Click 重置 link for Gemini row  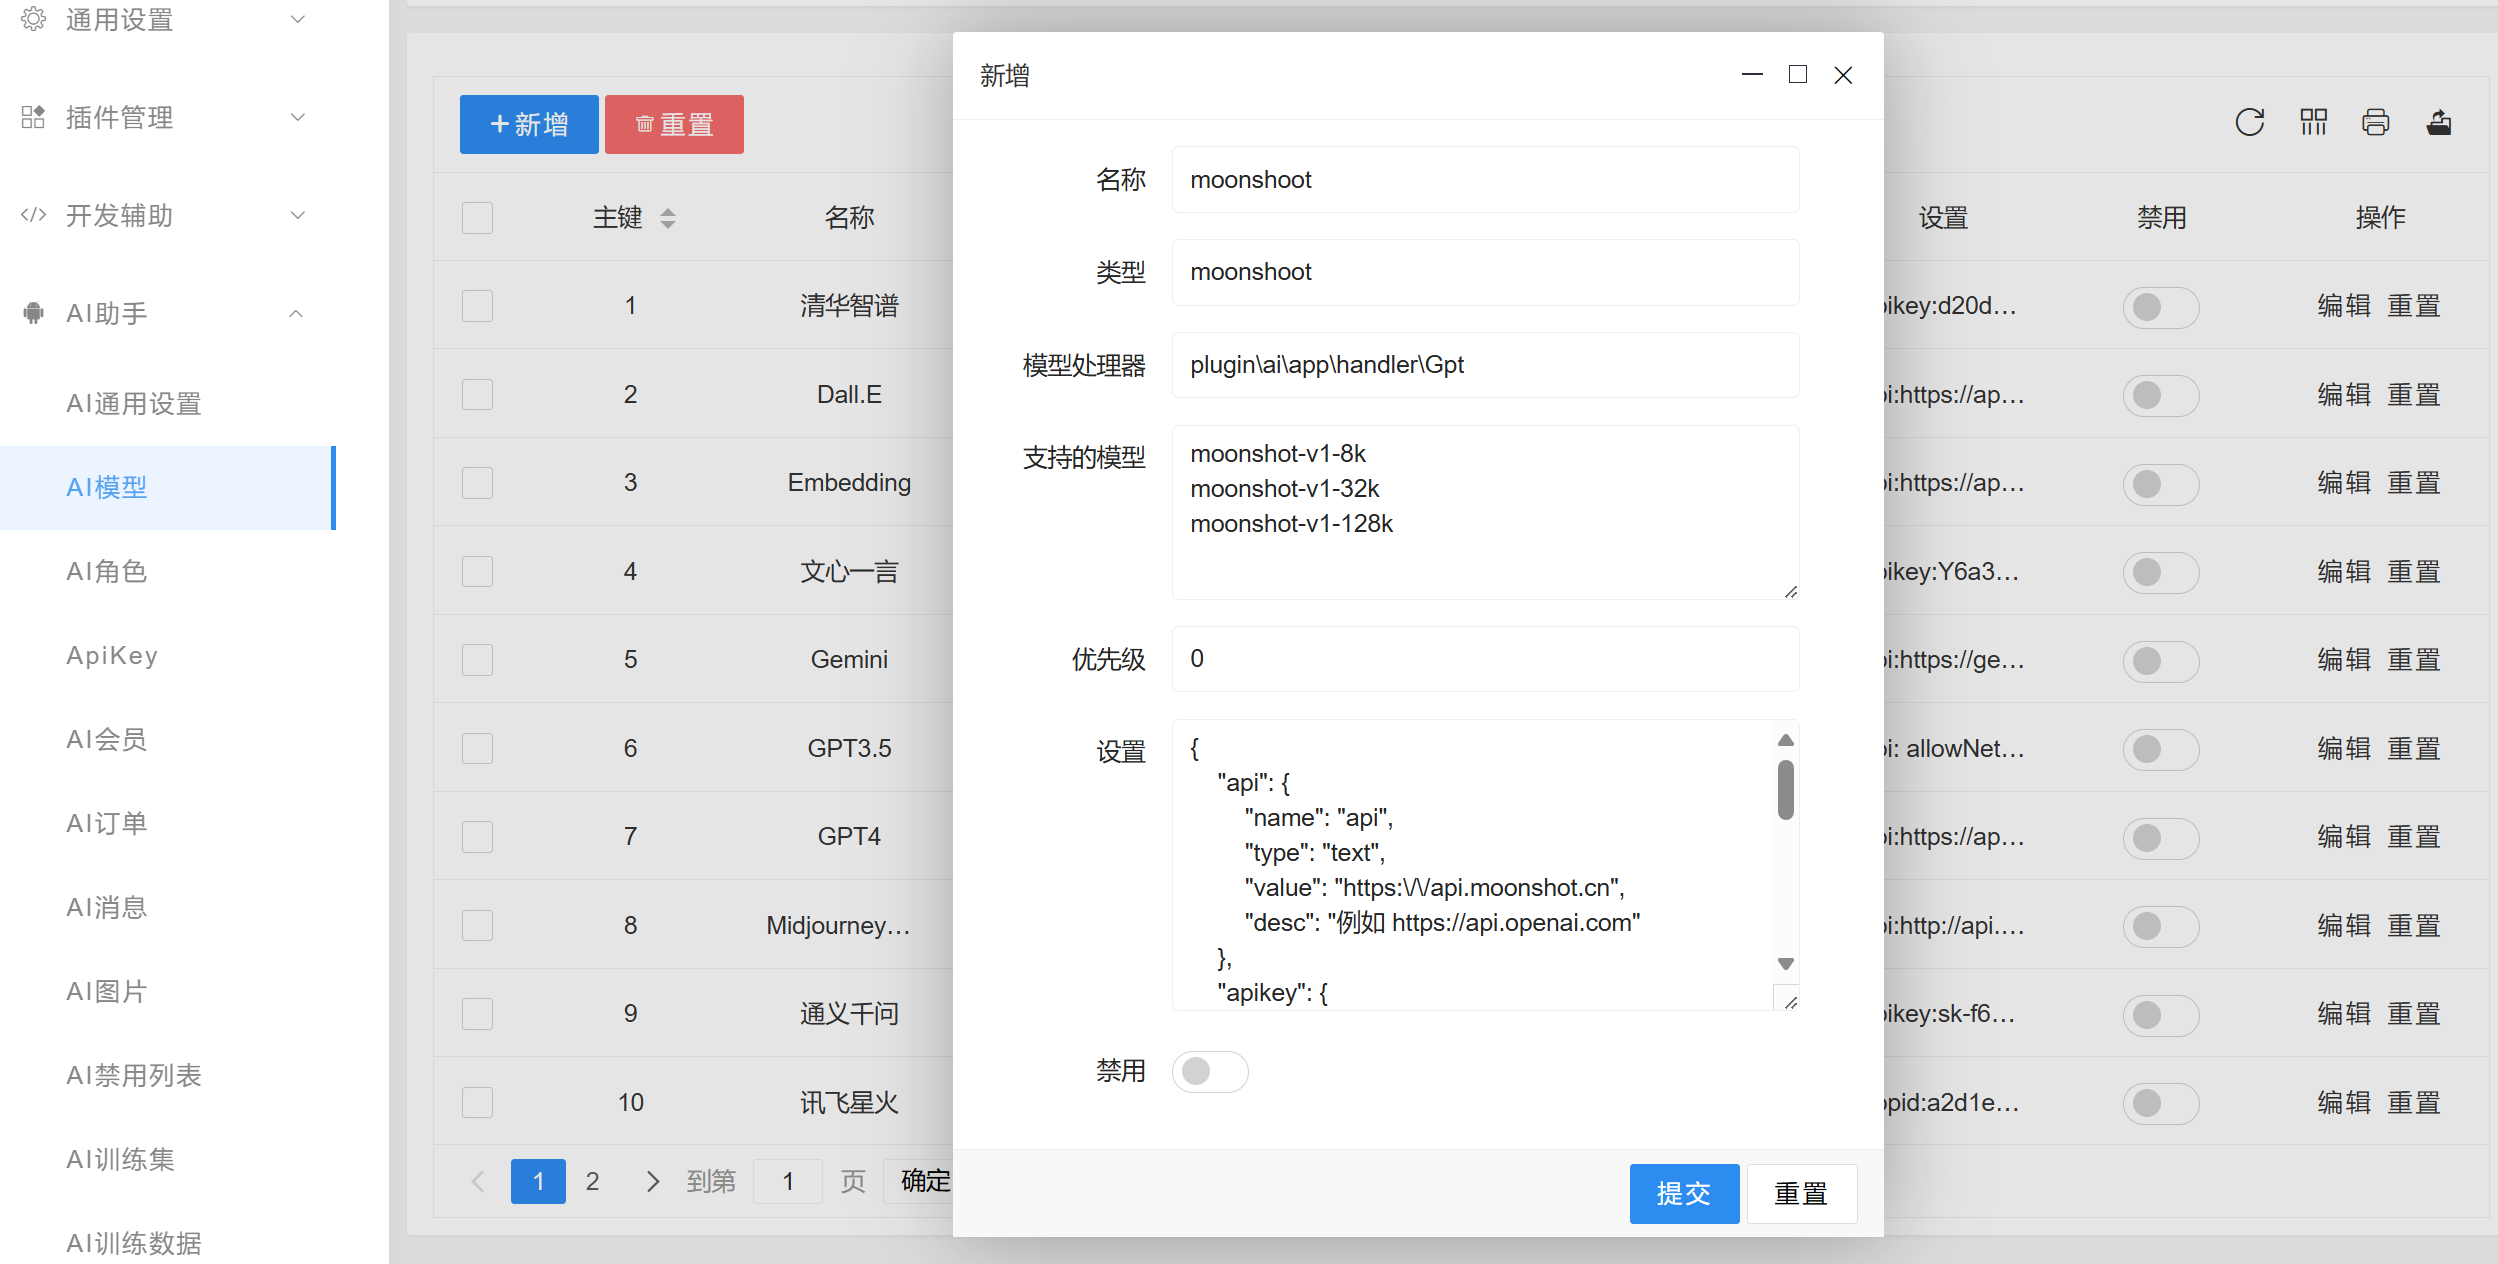tap(2414, 660)
